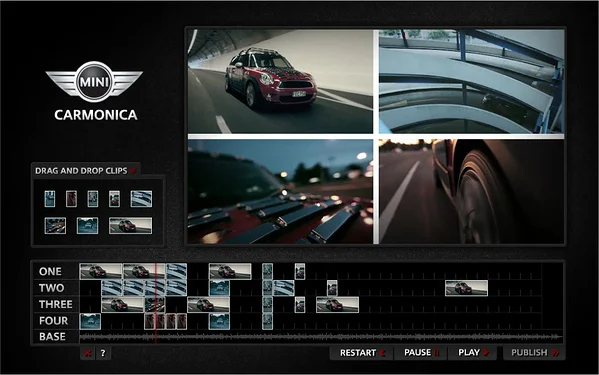Click the PUBLISH button
Screen dimensions: 599x375
[x=534, y=352]
